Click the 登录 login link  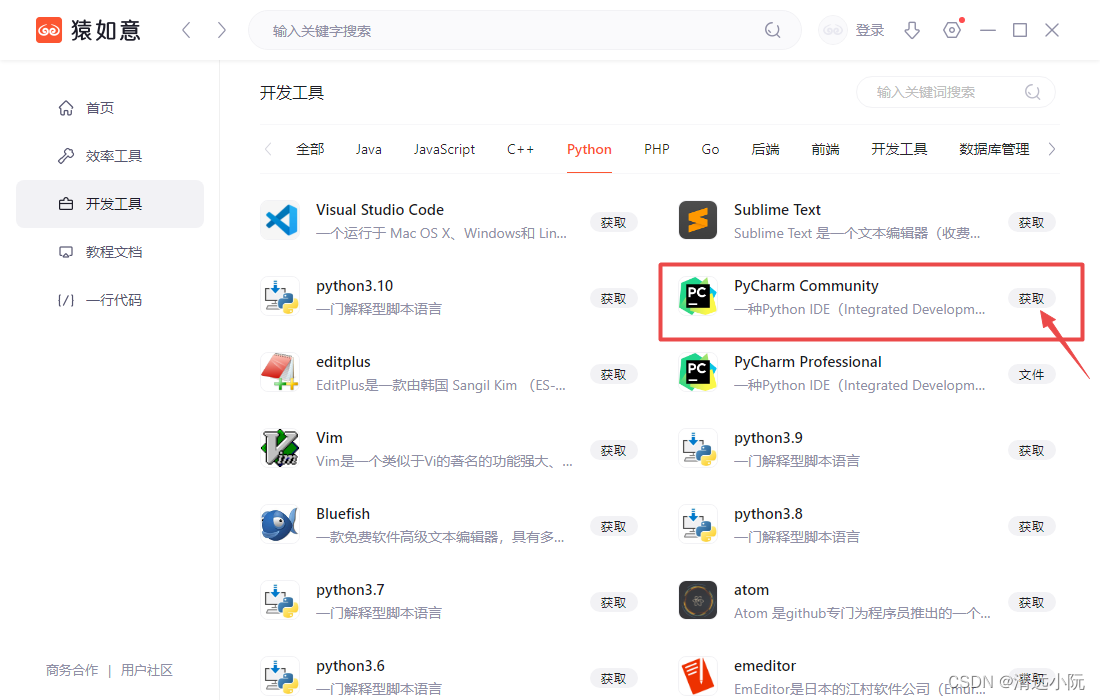(x=870, y=30)
